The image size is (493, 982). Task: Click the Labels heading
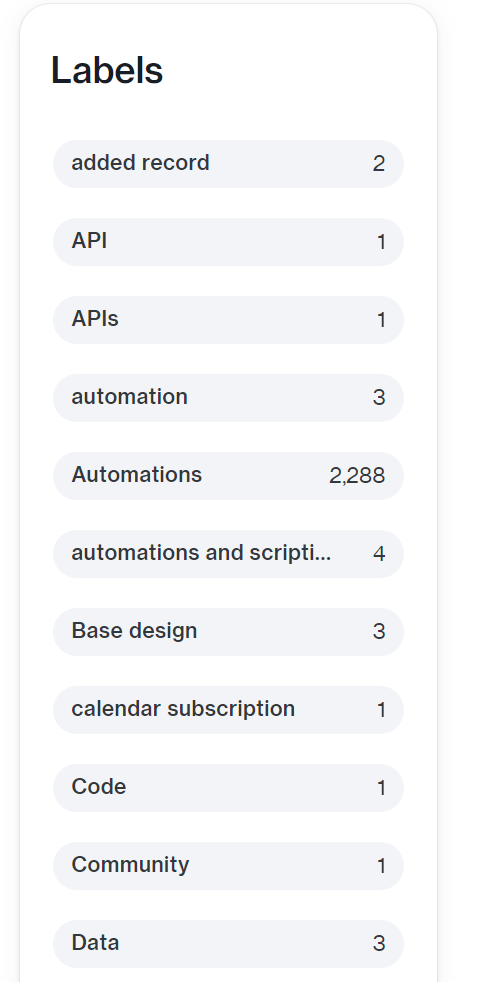[x=106, y=70]
